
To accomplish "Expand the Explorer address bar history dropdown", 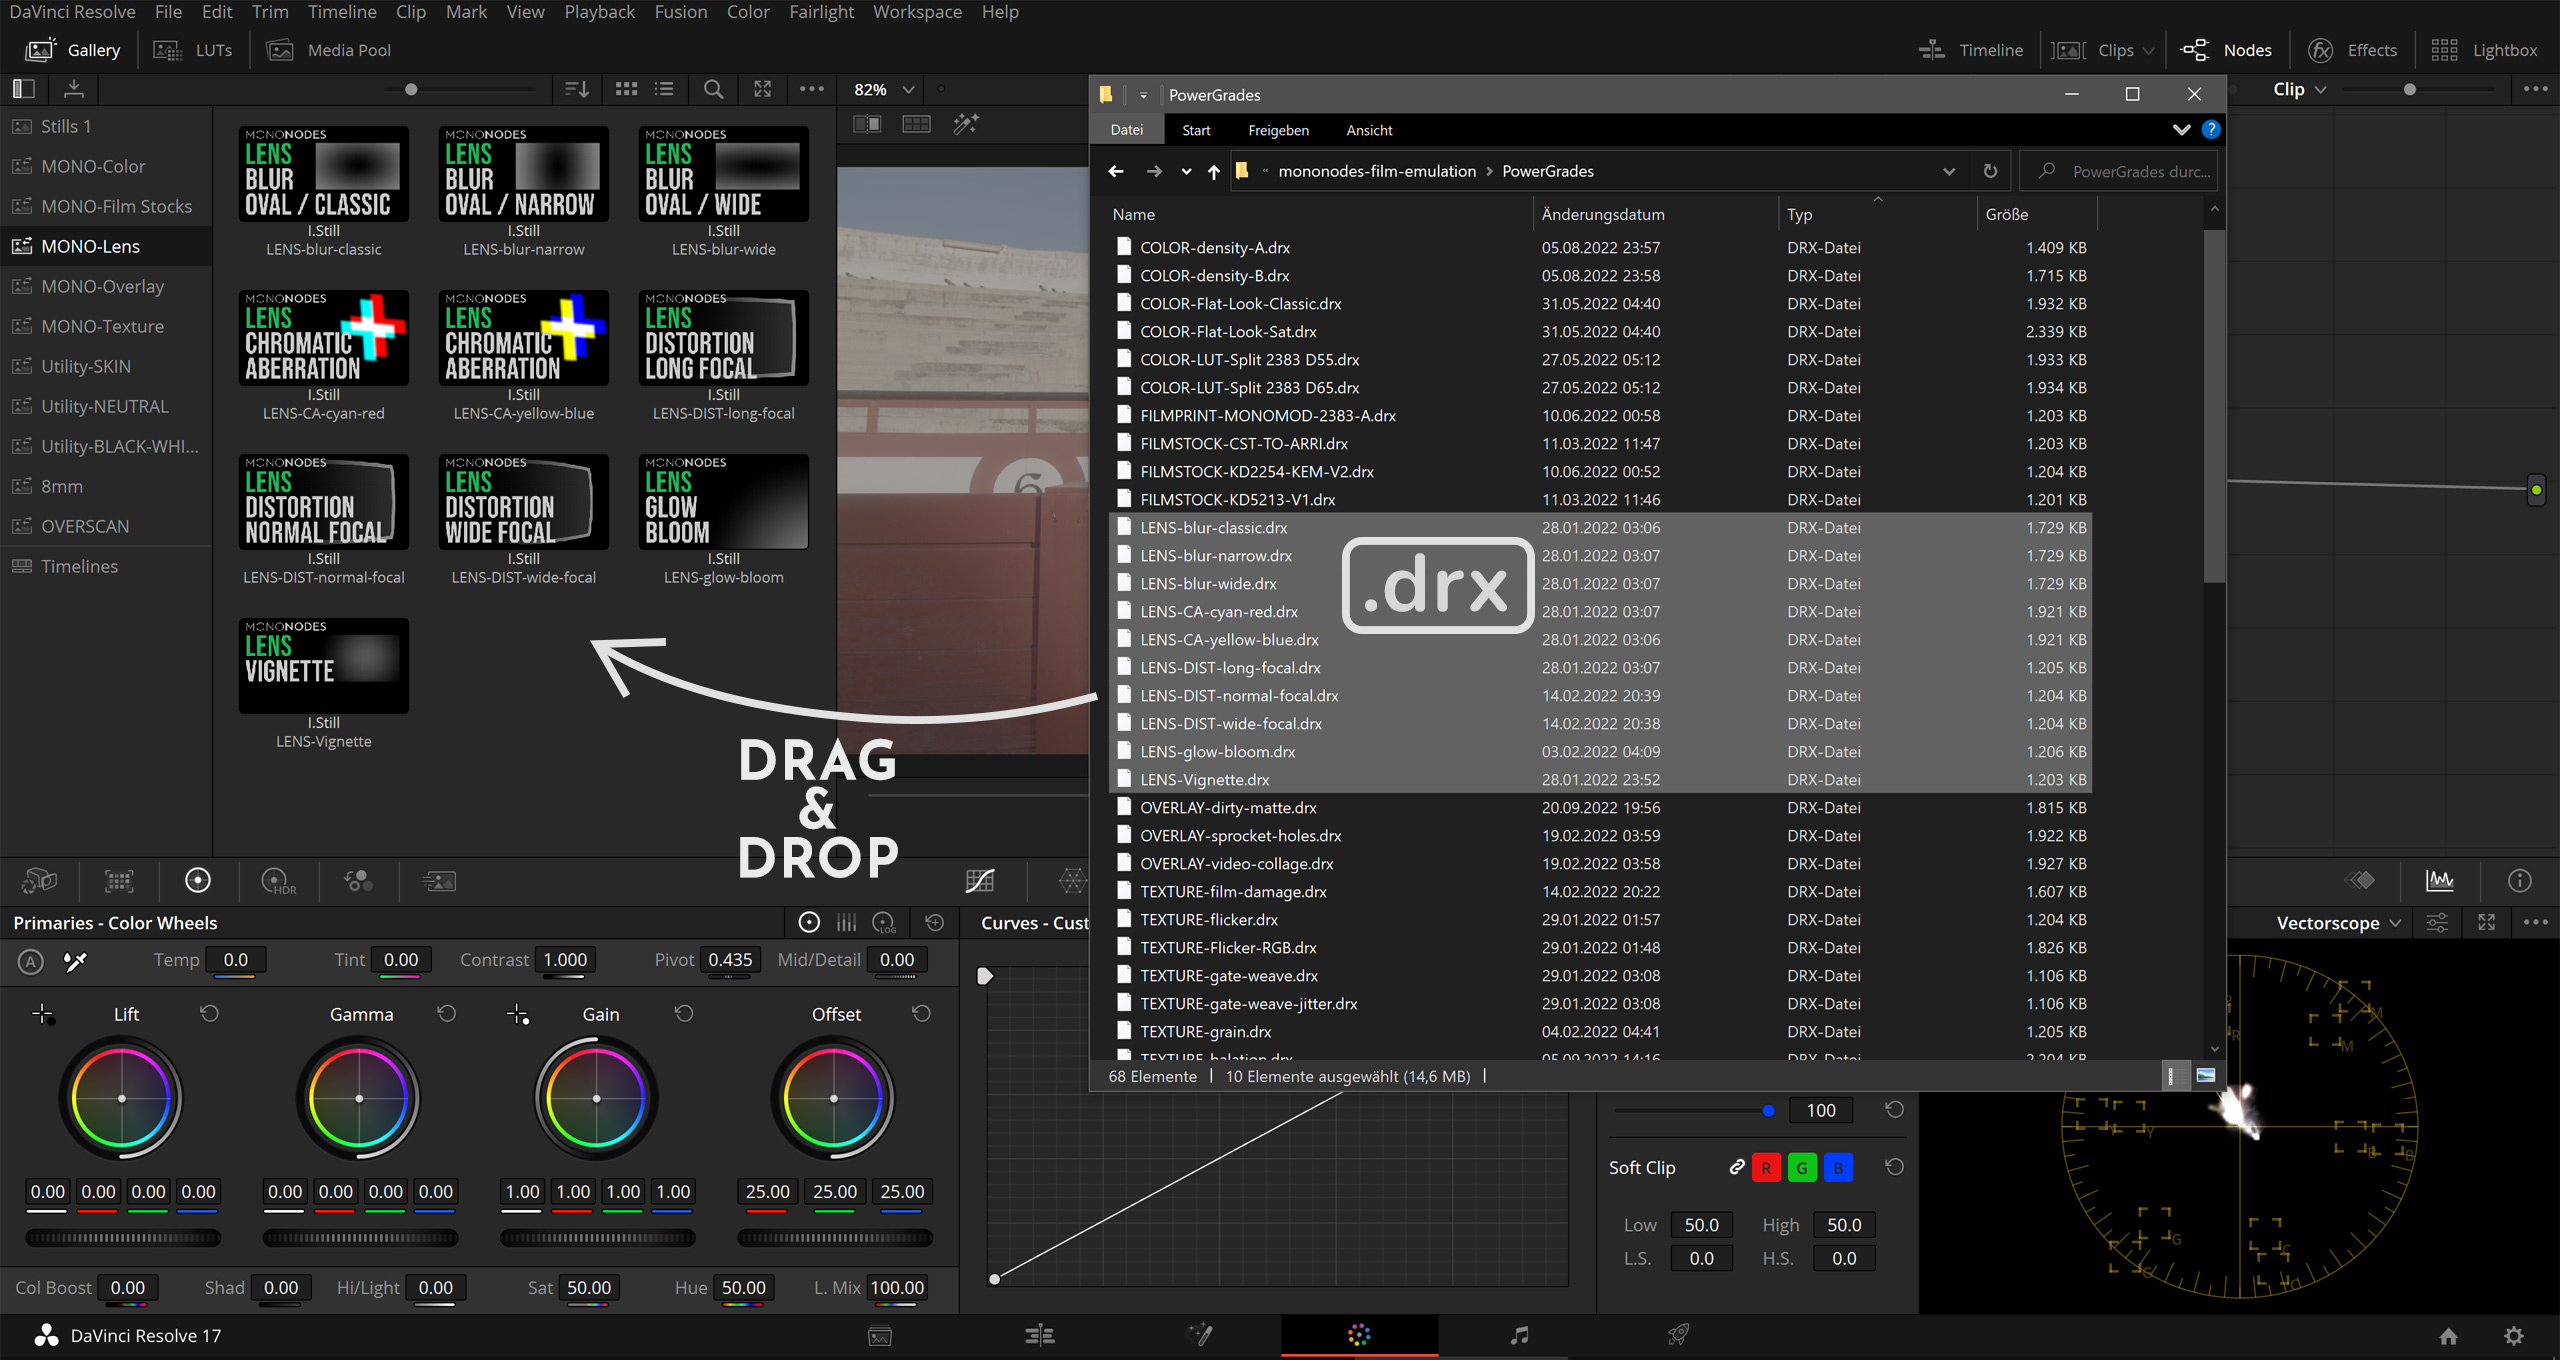I will pos(1949,171).
